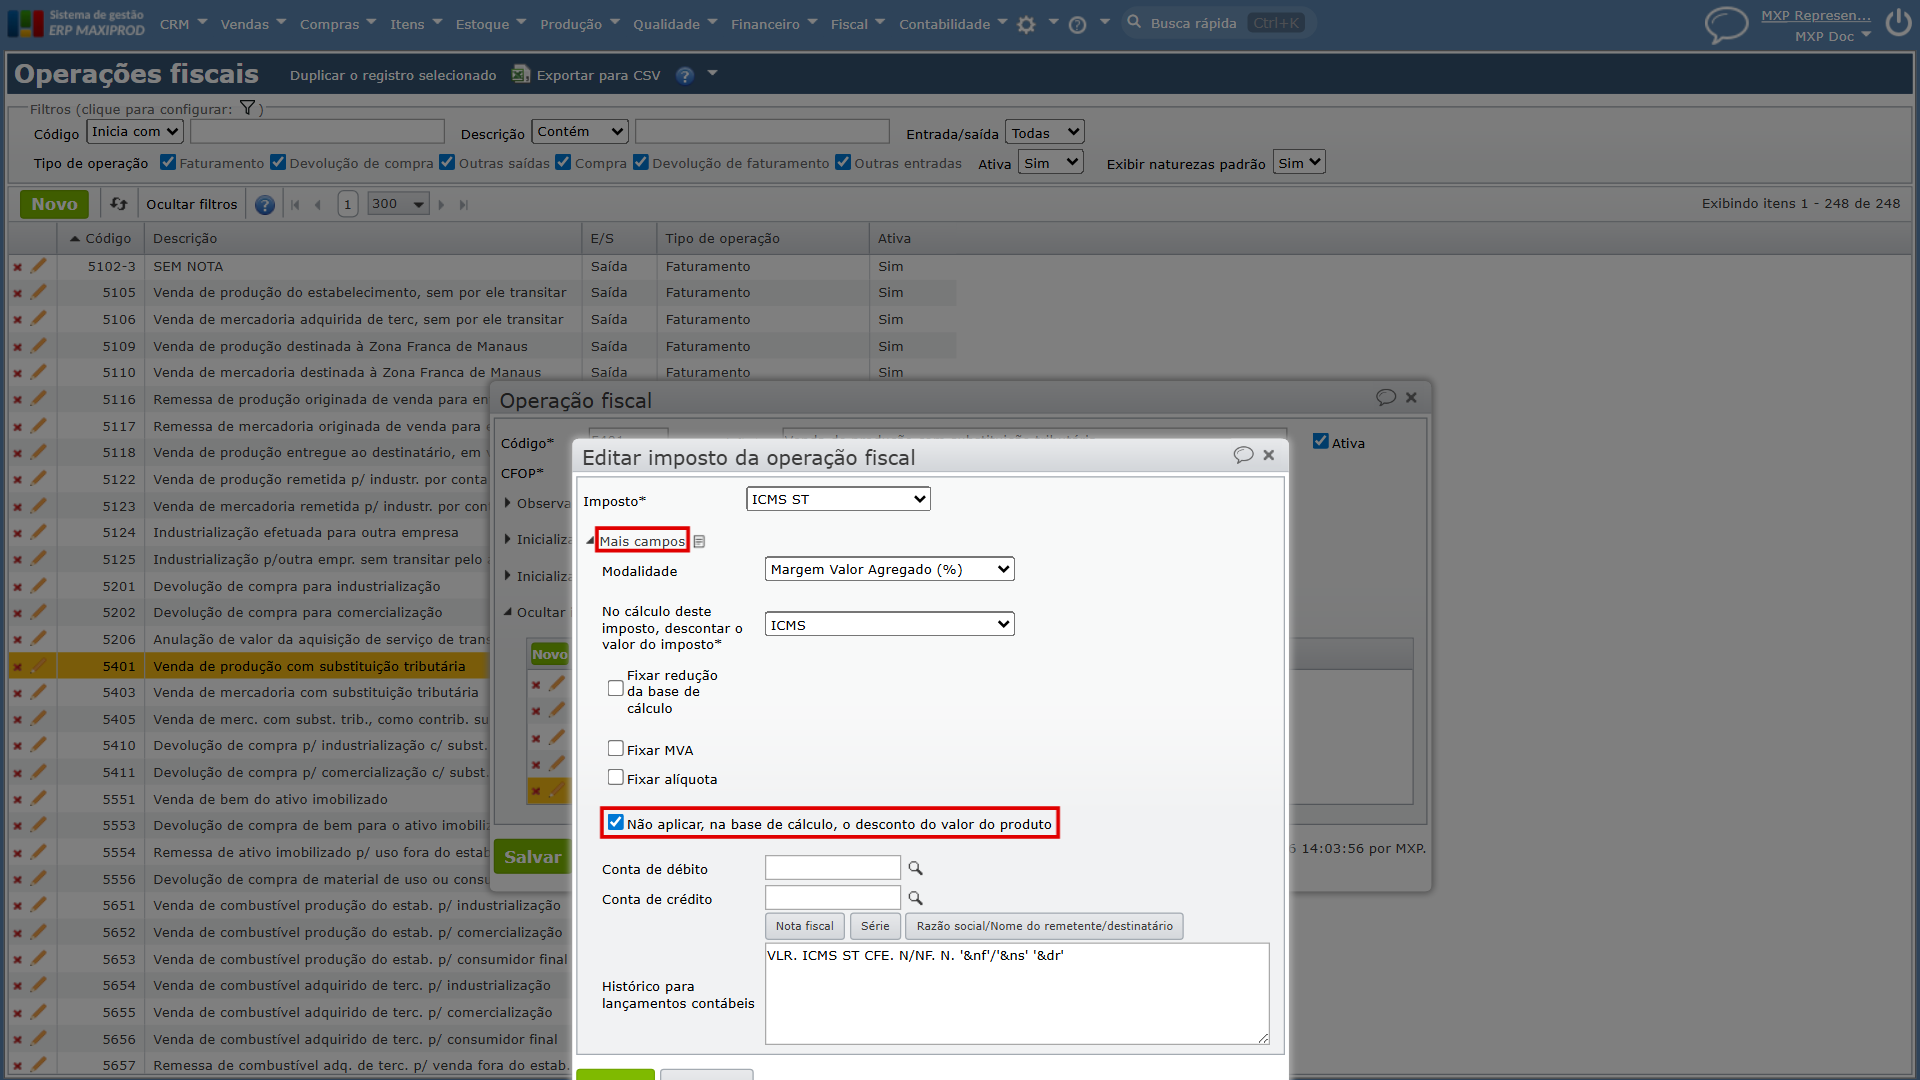The width and height of the screenshot is (1920, 1080).
Task: Open the Contabilidade menu
Action: tap(952, 24)
